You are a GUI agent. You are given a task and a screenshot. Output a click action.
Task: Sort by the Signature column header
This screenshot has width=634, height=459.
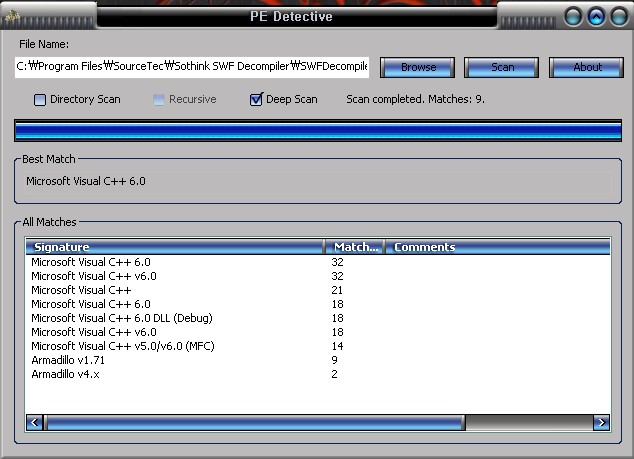(x=175, y=247)
